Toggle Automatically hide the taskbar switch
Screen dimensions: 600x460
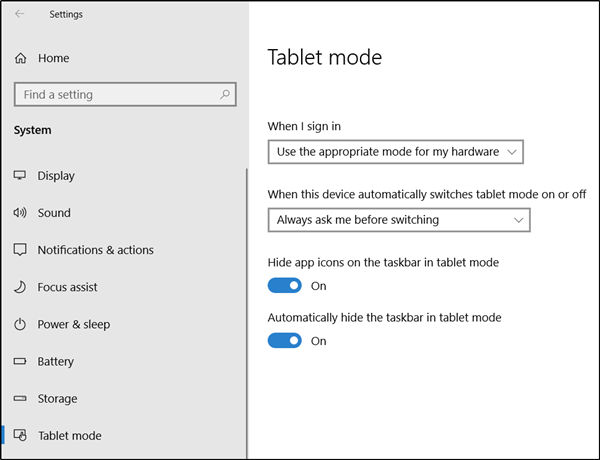tap(285, 340)
